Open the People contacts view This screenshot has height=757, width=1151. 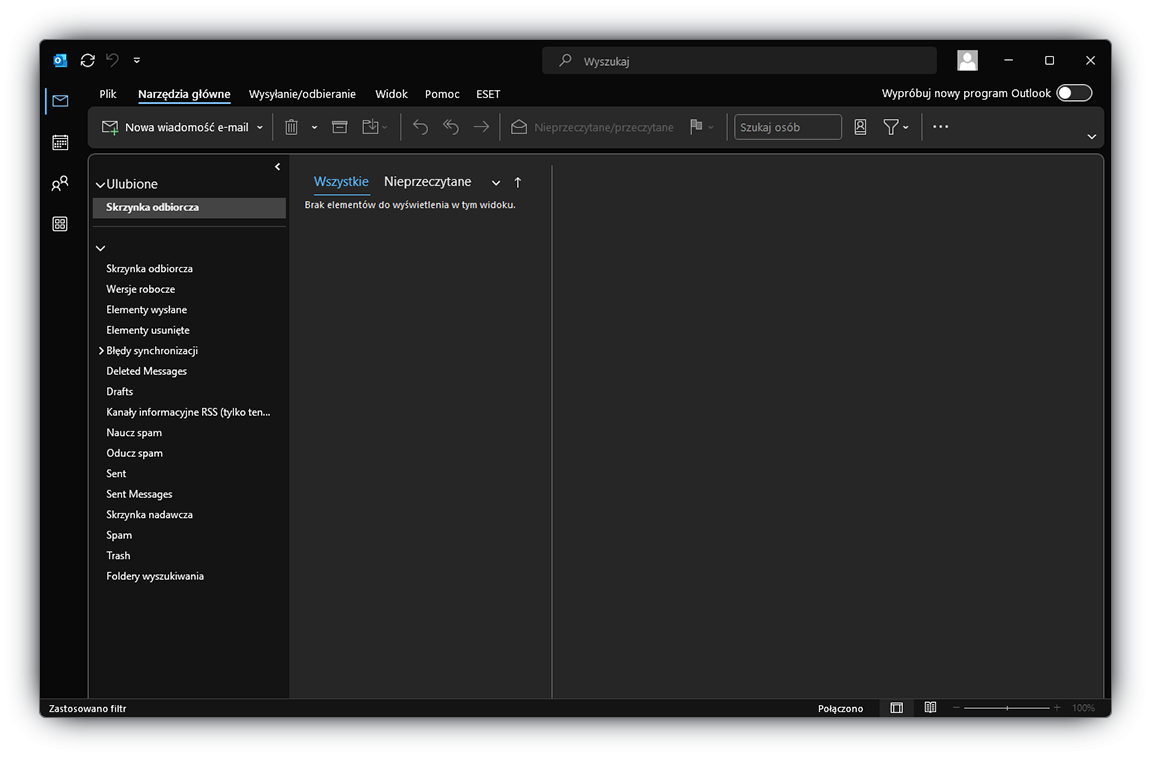60,184
